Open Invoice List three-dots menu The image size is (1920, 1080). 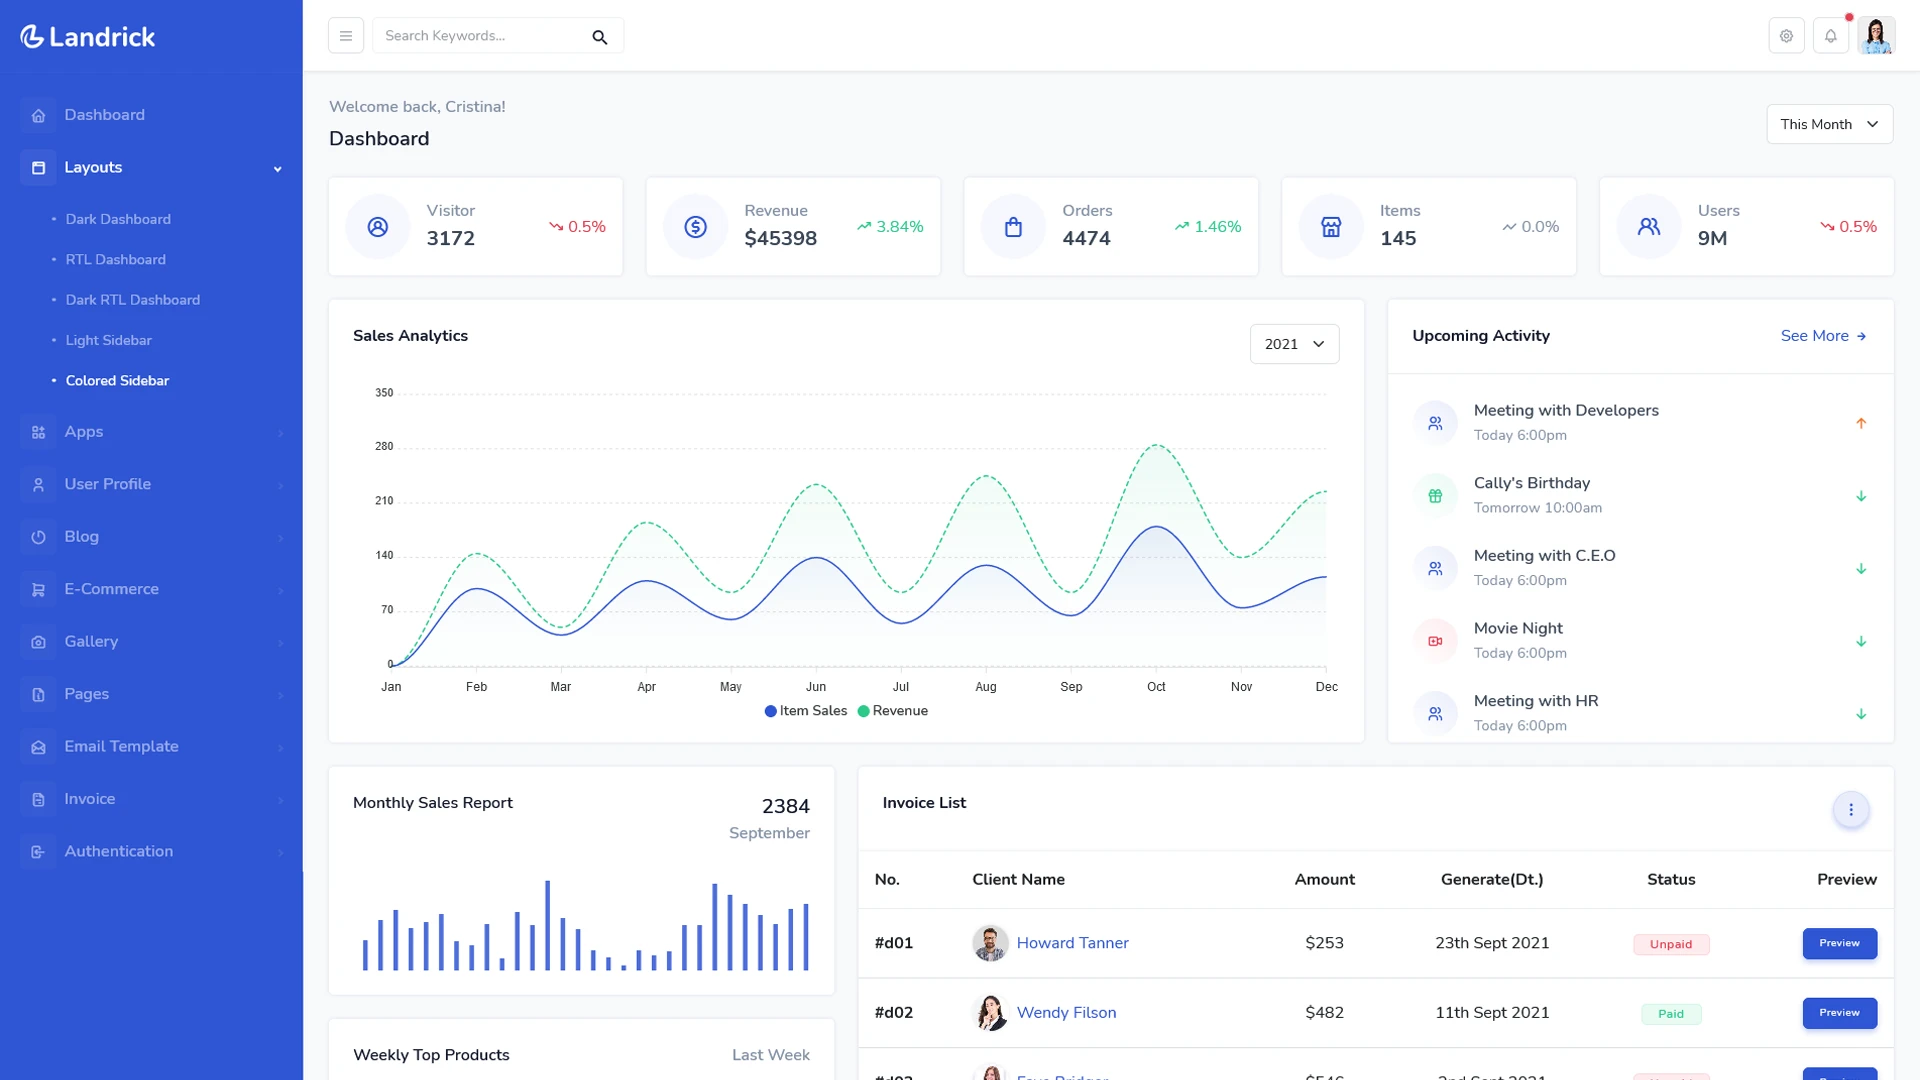click(1851, 810)
